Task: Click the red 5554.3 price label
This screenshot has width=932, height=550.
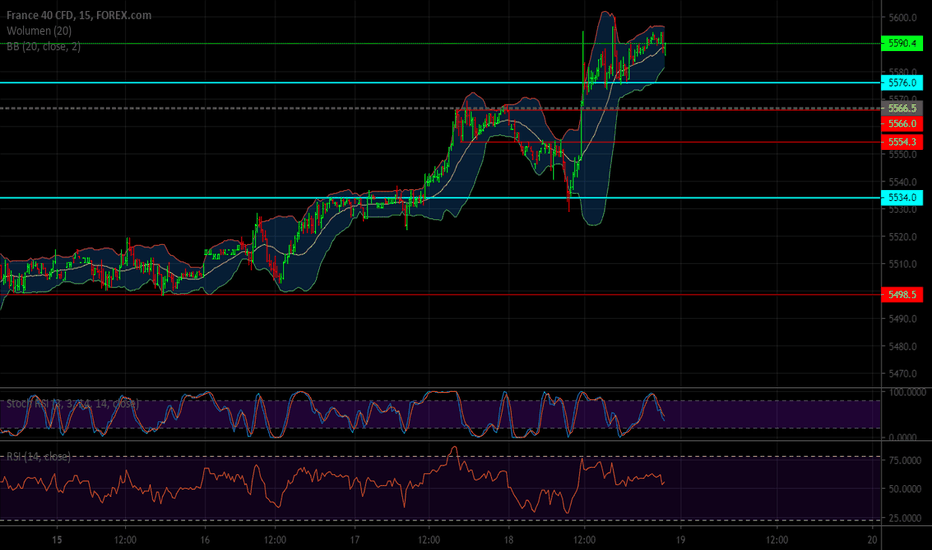Action: click(902, 142)
